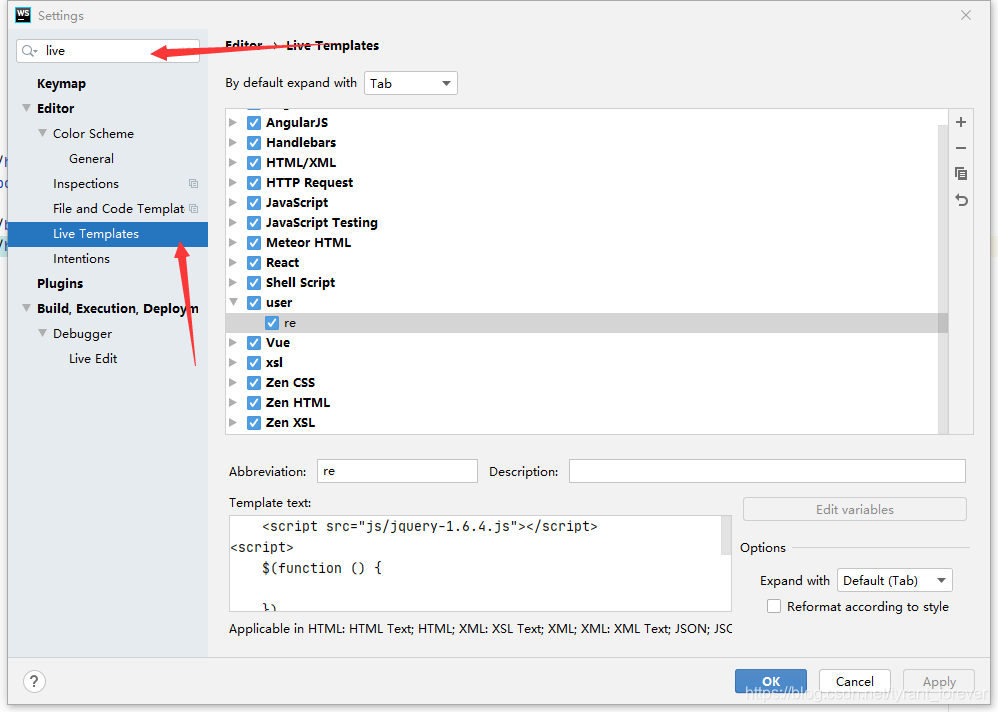The image size is (998, 712).
Task: Expand the Vue template group
Action: (x=233, y=342)
